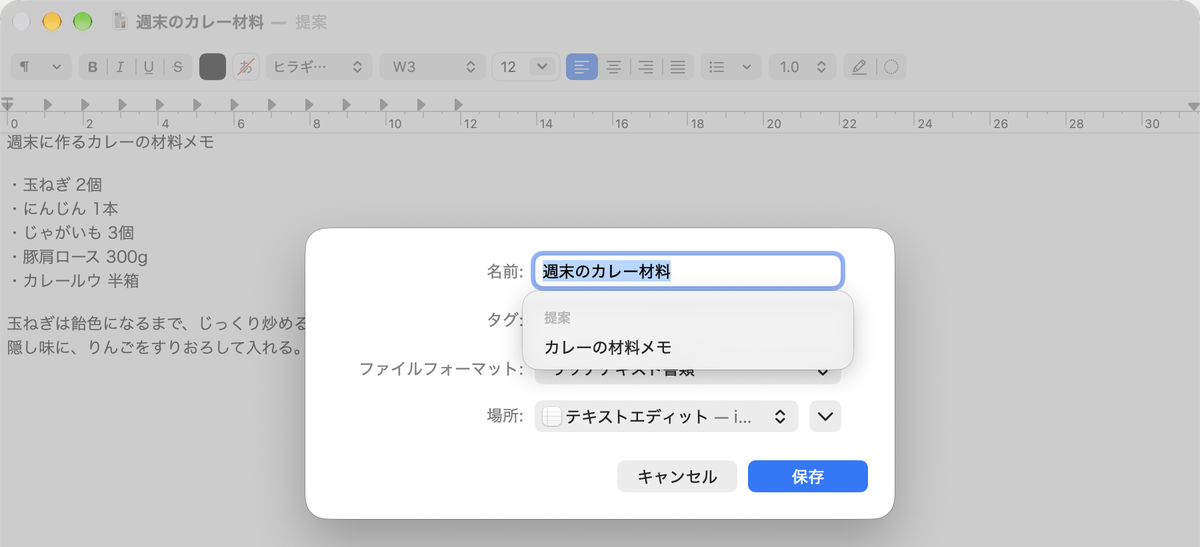Click the text line ・カレールウ 半箱
This screenshot has height=547, width=1200.
point(72,281)
